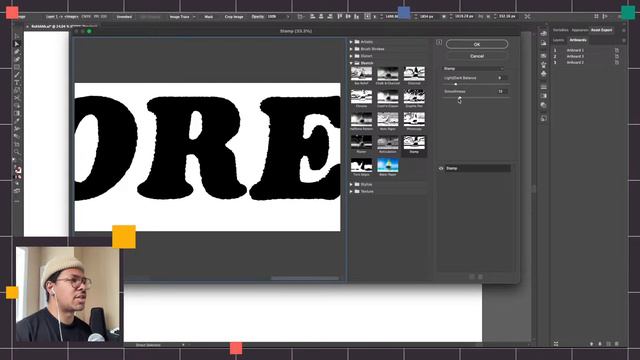
Task: Select Artboard 1 in Artboards panel
Action: [585, 50]
